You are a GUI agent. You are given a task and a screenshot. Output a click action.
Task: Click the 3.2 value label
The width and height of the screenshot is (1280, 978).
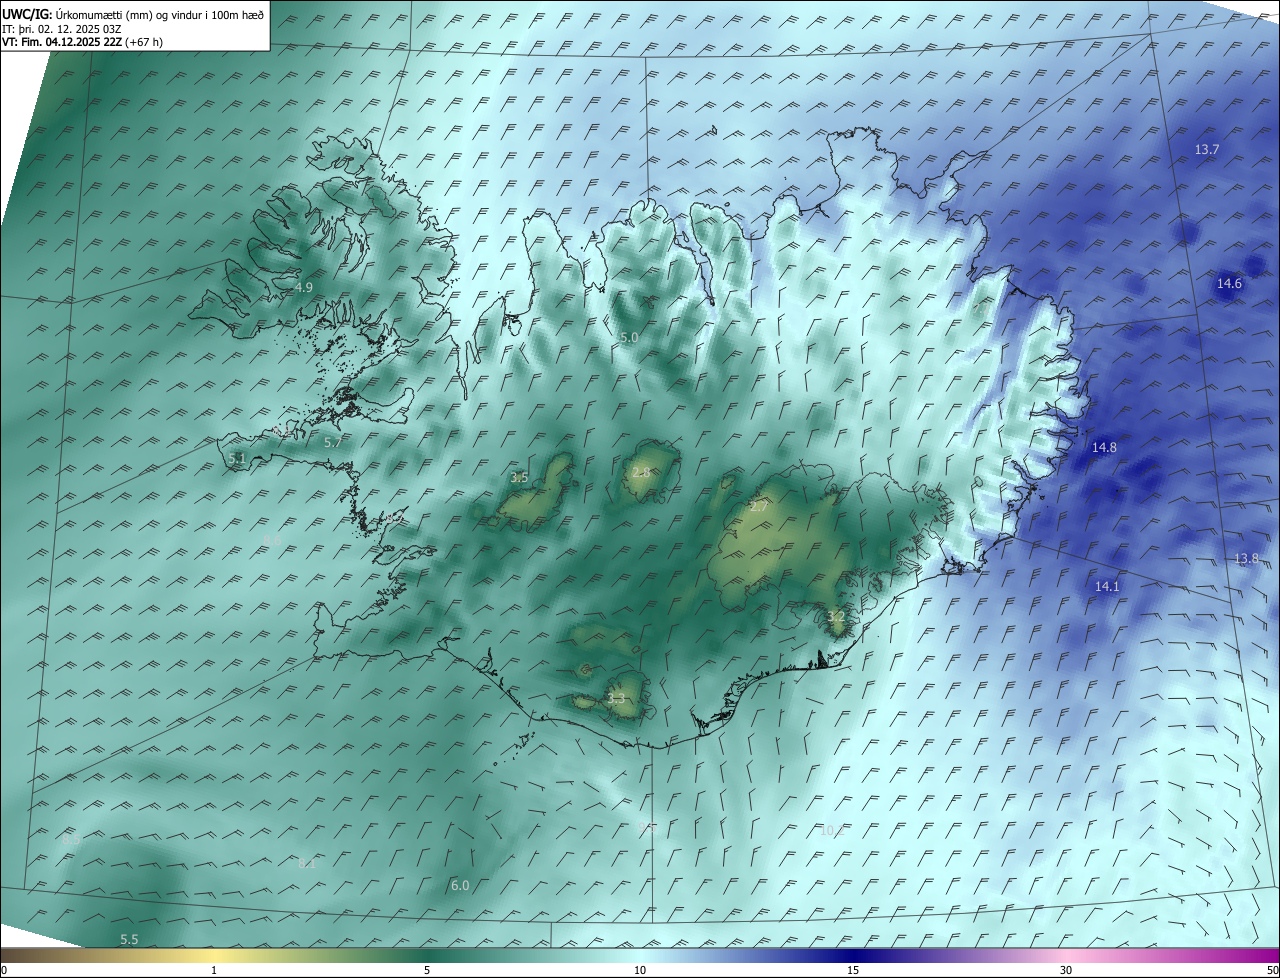(x=836, y=617)
